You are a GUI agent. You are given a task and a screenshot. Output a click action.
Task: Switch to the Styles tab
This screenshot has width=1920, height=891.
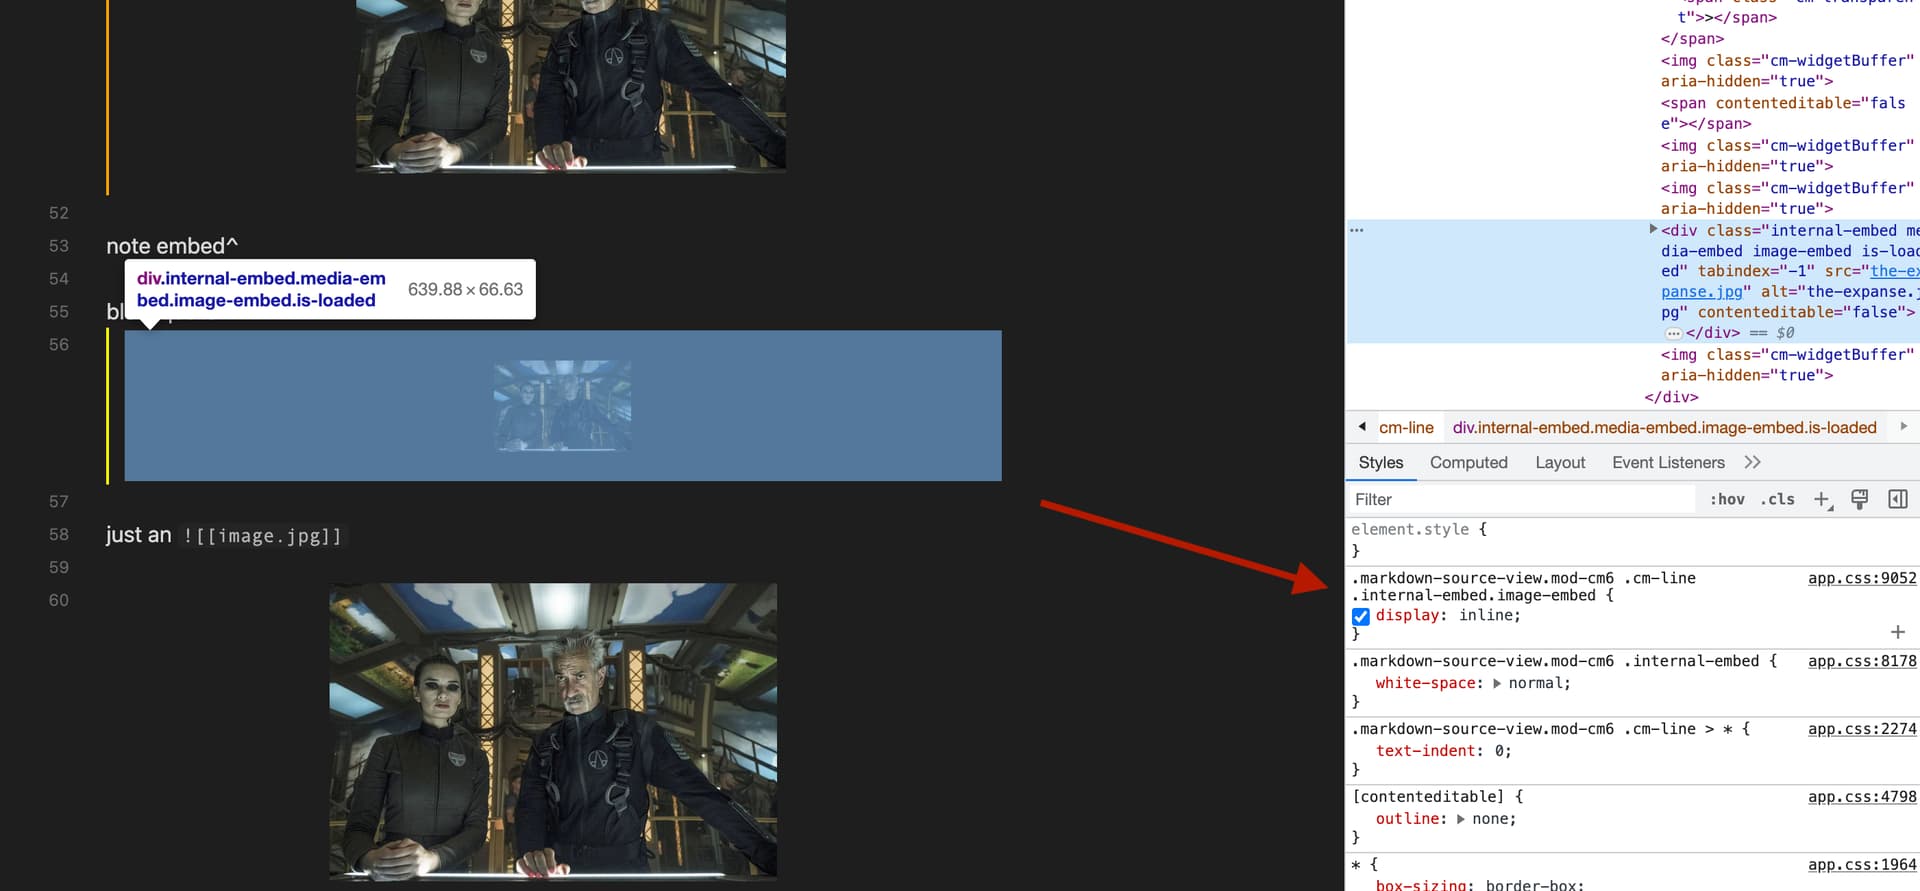pos(1381,462)
